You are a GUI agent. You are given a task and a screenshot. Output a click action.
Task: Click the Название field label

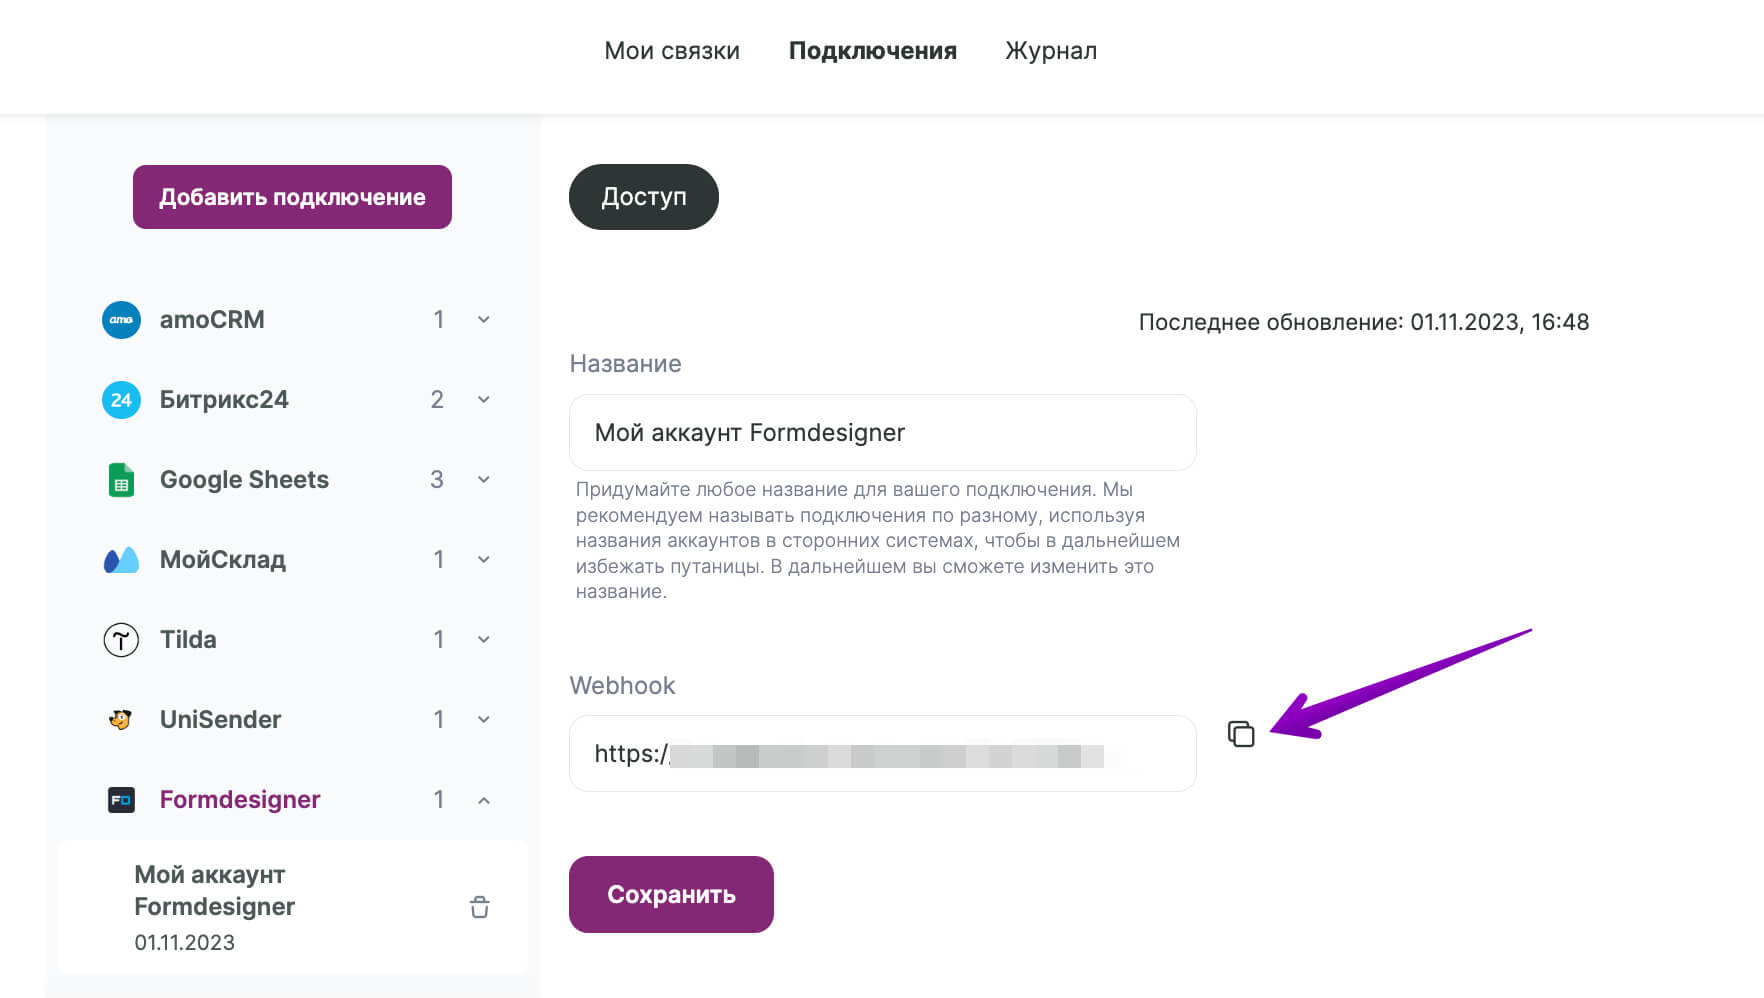coord(625,364)
